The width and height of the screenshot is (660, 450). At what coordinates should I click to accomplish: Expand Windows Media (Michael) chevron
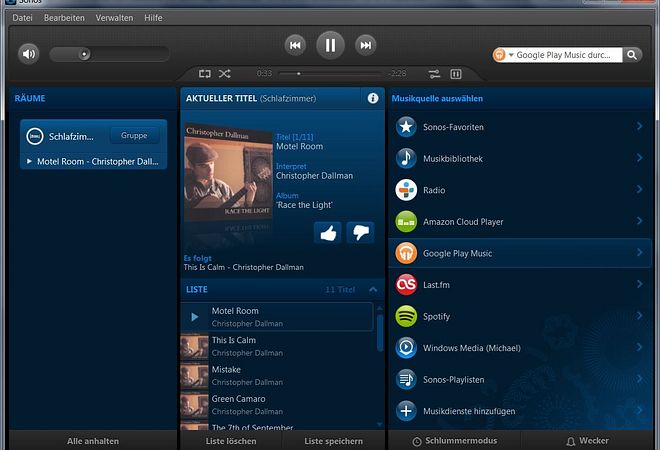[639, 347]
